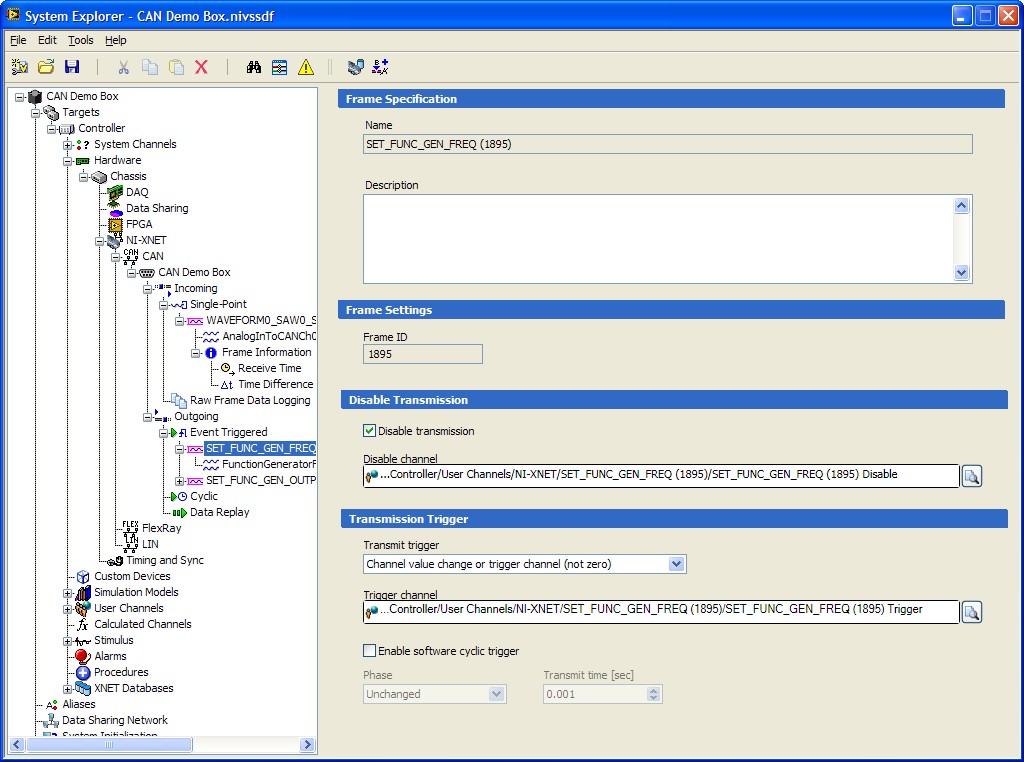
Task: Select Calculated Channels tree item
Action: pos(142,624)
